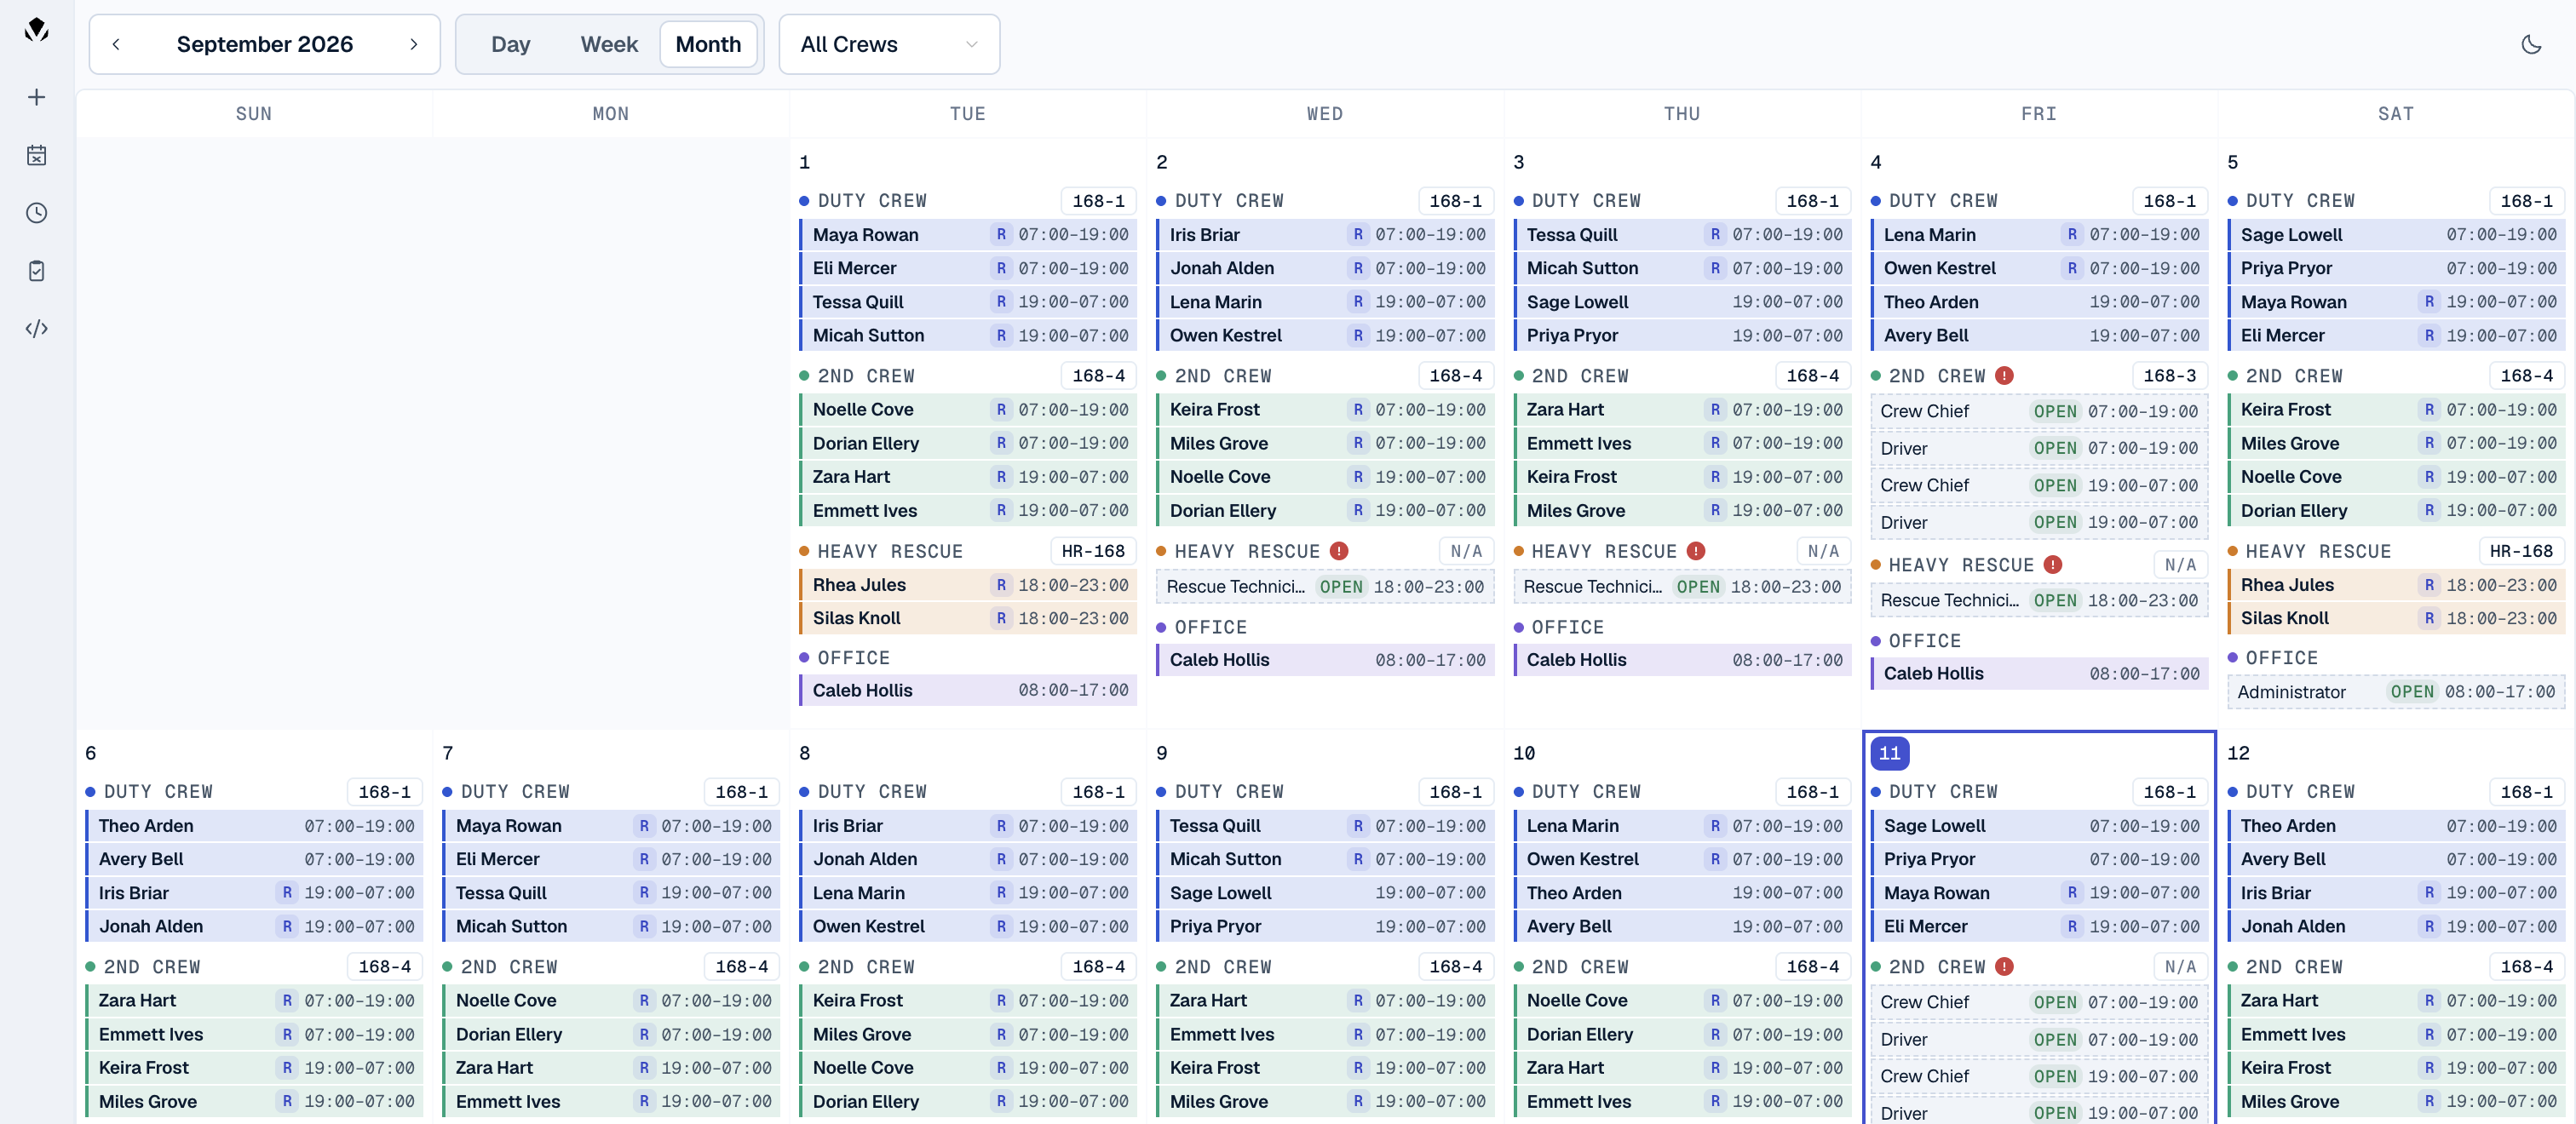This screenshot has width=2576, height=1124.
Task: Select the Month view tab
Action: click(x=708, y=44)
